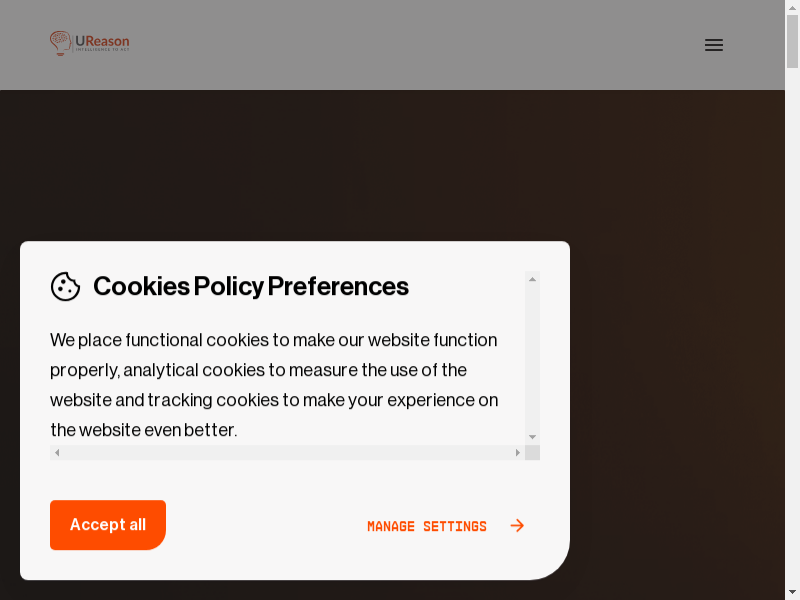Click the orange arrow beside Manage Settings
Image resolution: width=800 pixels, height=600 pixels.
click(517, 526)
